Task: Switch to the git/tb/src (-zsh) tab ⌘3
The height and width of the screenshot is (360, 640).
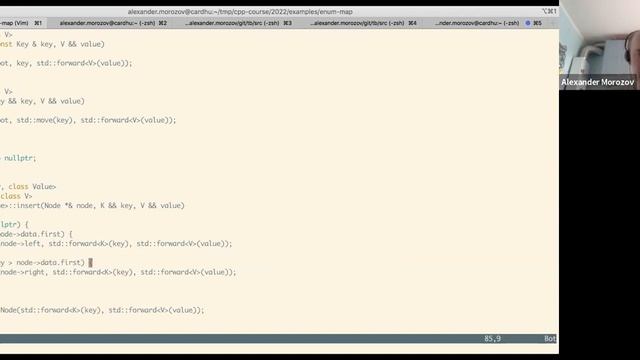Action: (x=238, y=23)
